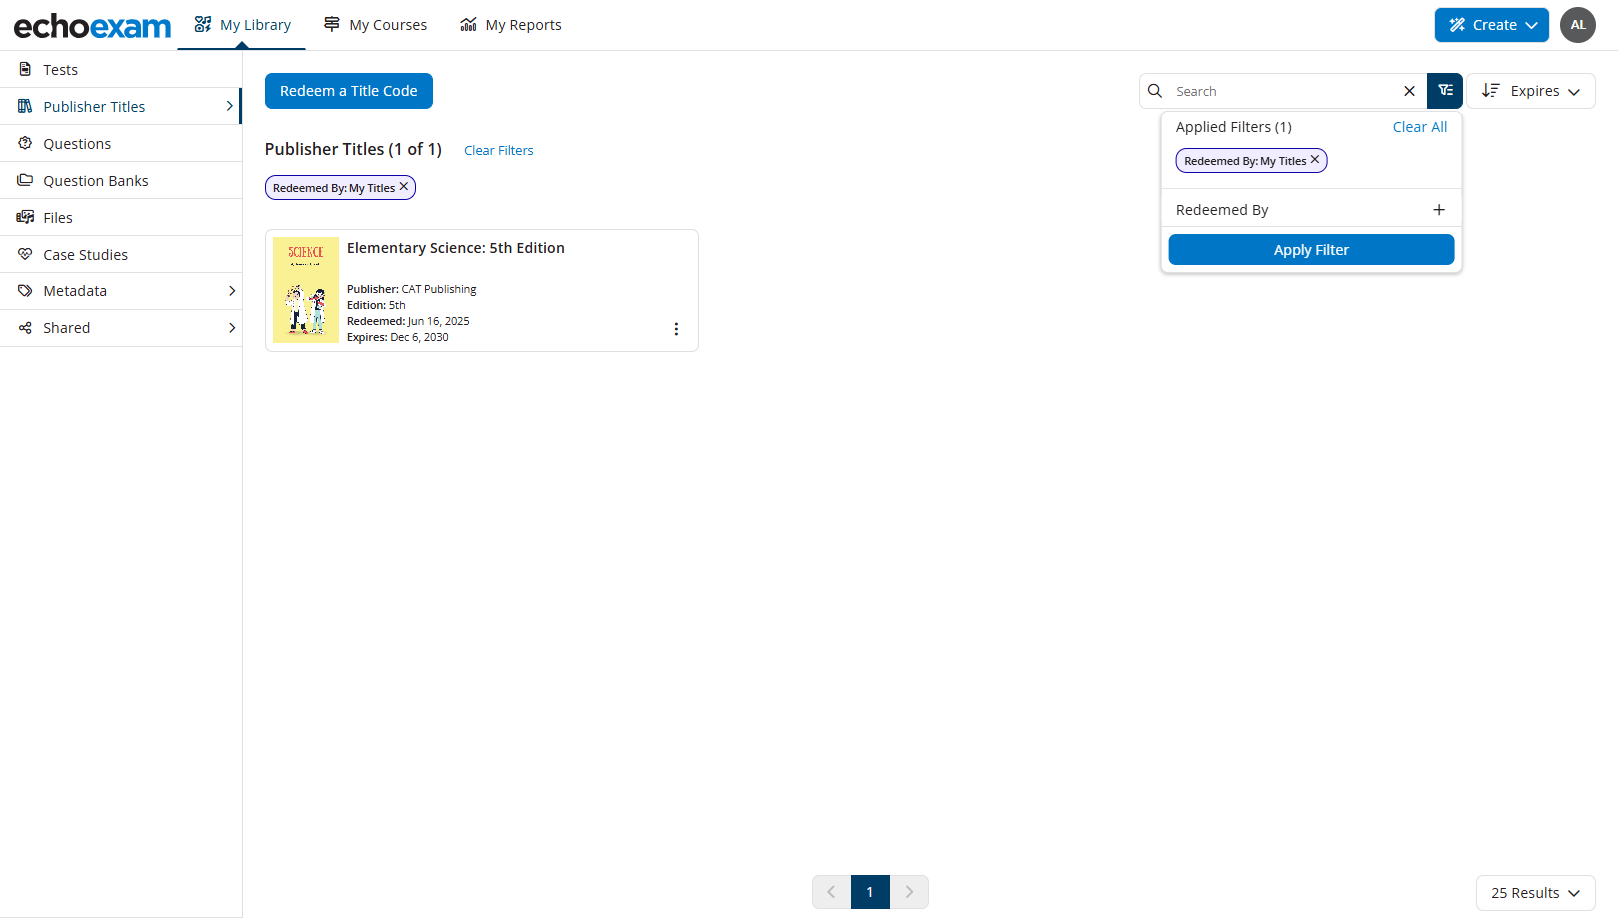Select Tests in the sidebar
Screen dimensions: 1618x918
pos(121,70)
